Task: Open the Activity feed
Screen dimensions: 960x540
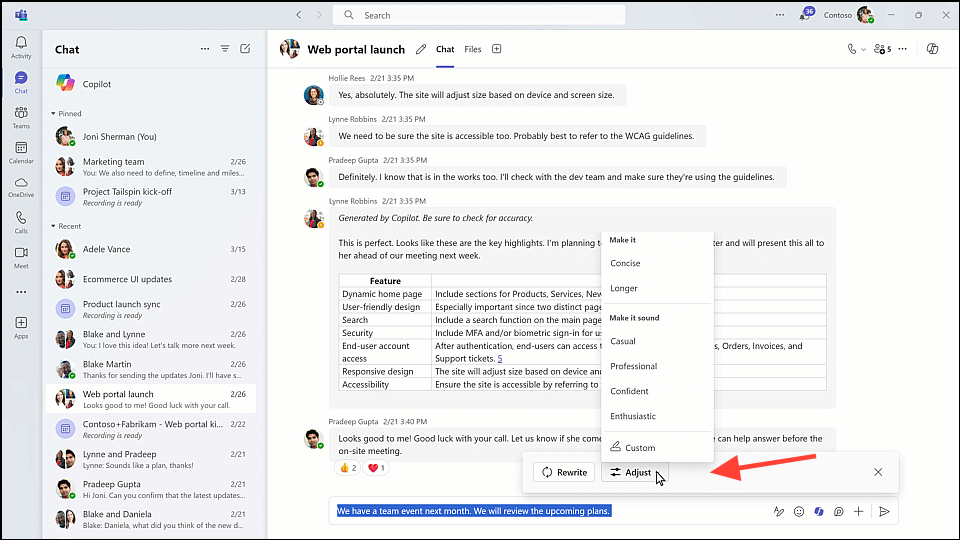Action: pyautogui.click(x=21, y=47)
